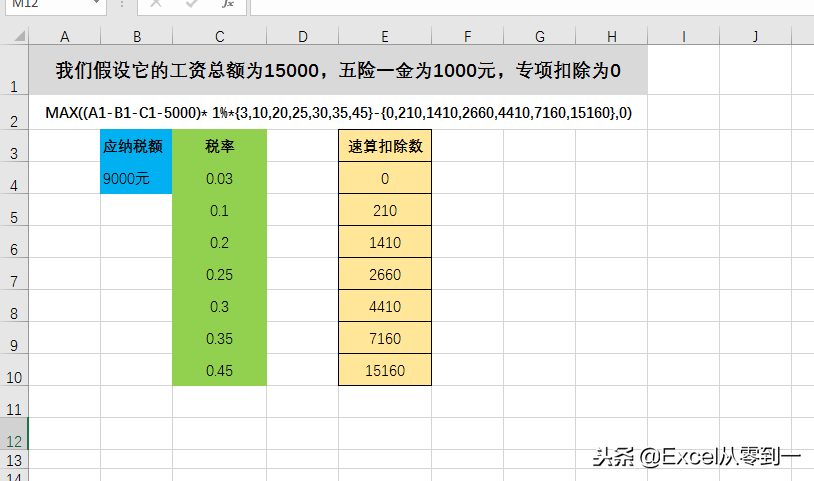Select the 1410 deduction cell
Screen dimensions: 814x481
385,242
